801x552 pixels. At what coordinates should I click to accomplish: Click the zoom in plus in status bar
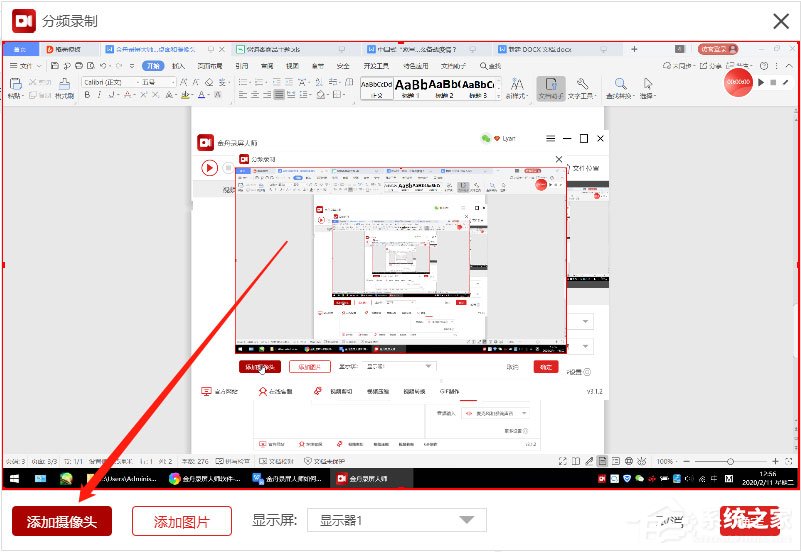click(775, 461)
